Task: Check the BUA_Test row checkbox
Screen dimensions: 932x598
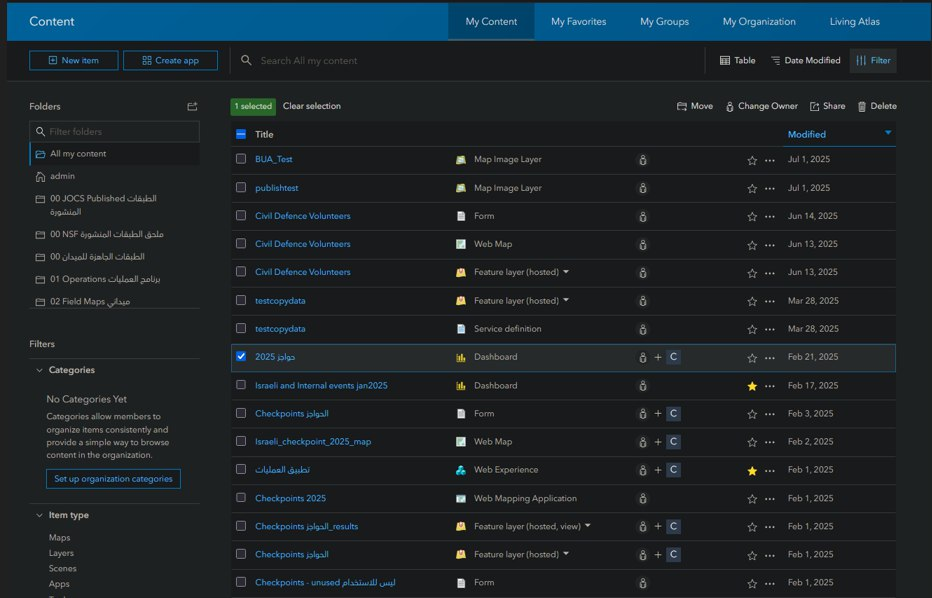Action: (241, 159)
